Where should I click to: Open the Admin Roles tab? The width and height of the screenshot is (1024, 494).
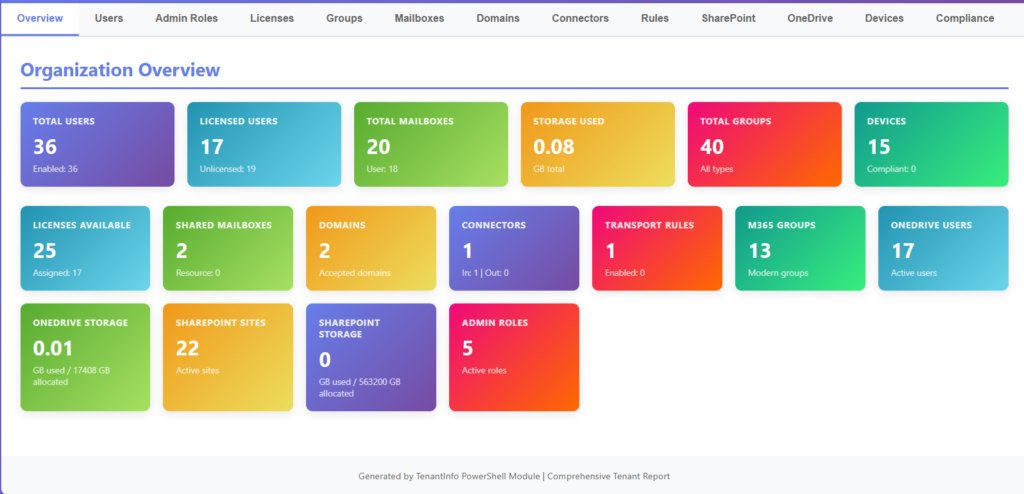[x=186, y=18]
